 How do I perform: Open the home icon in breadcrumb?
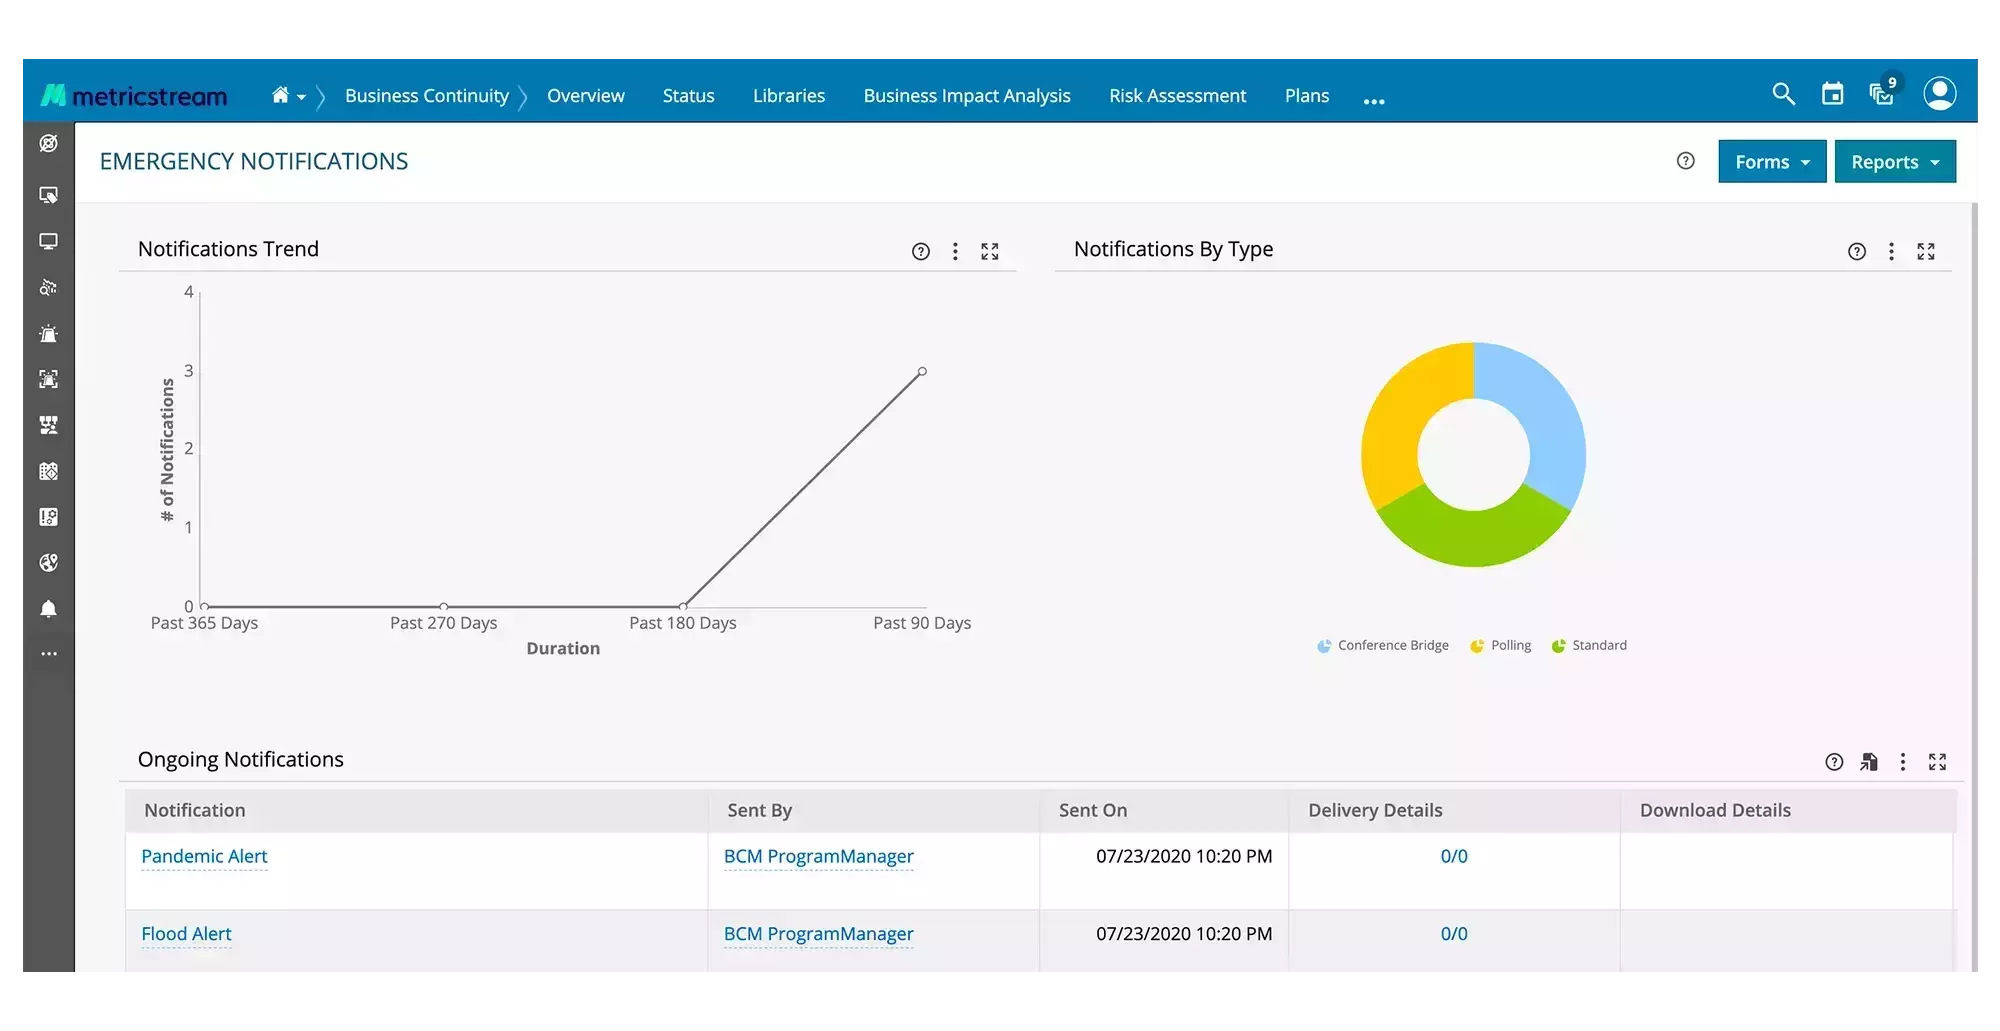tap(280, 95)
